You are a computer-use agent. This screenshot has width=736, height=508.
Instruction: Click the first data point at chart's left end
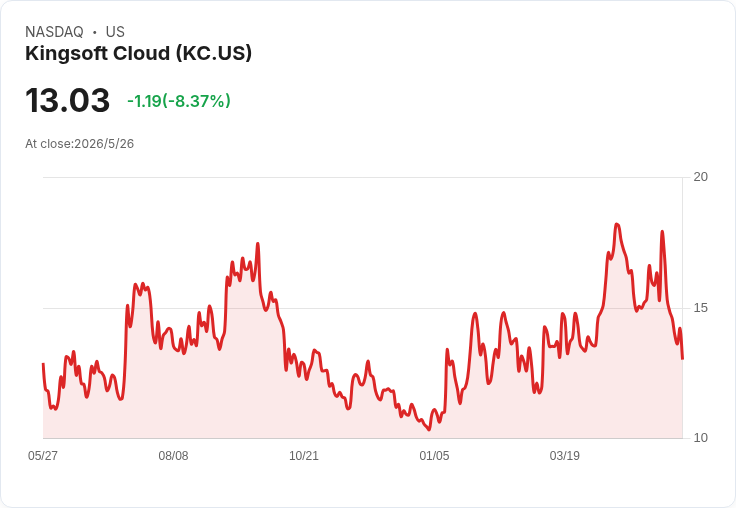pyautogui.click(x=43, y=364)
